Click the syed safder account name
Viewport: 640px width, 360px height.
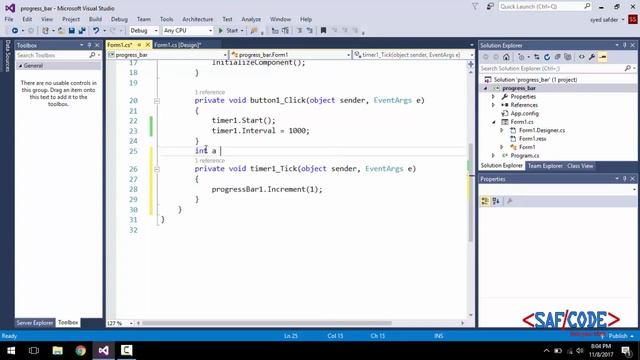coord(604,20)
